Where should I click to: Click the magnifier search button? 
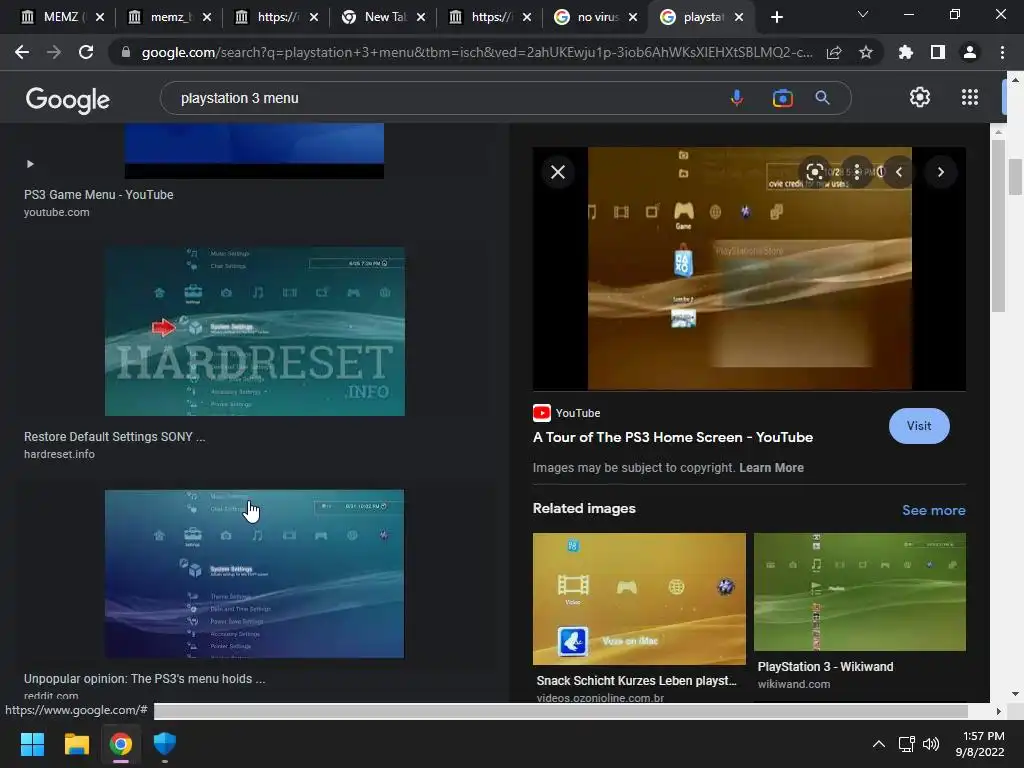(822, 98)
